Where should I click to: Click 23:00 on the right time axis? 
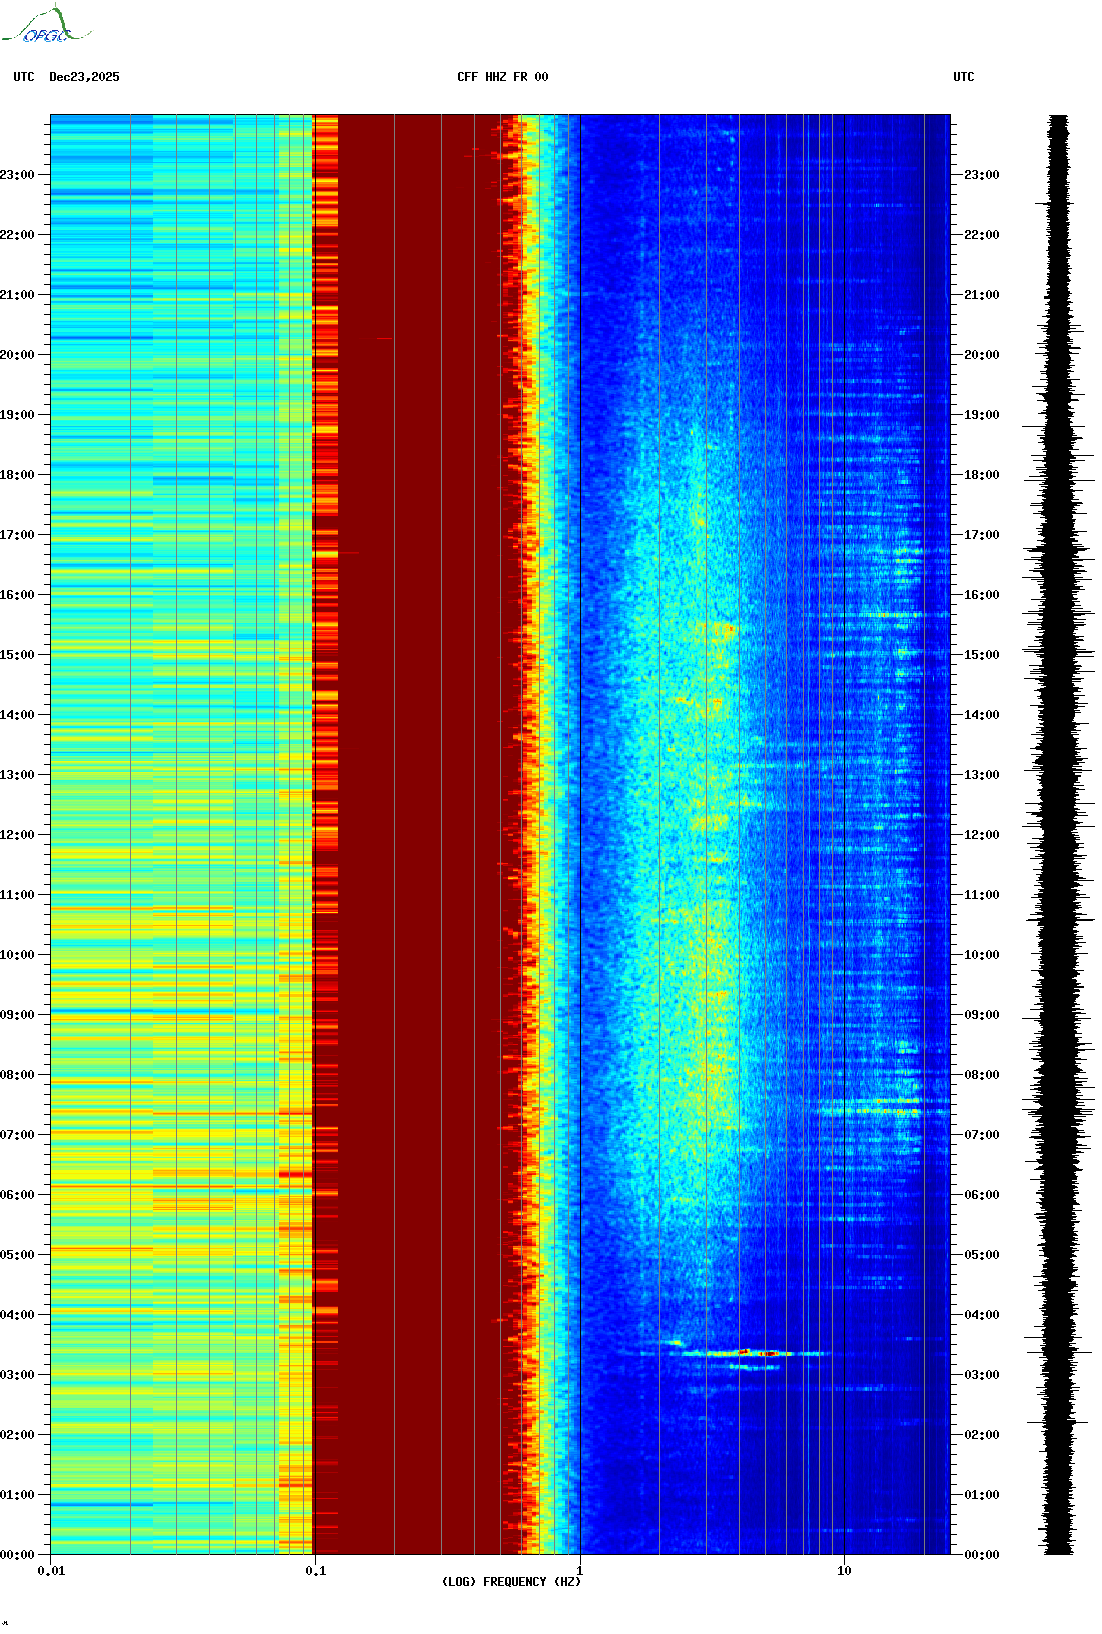982,175
